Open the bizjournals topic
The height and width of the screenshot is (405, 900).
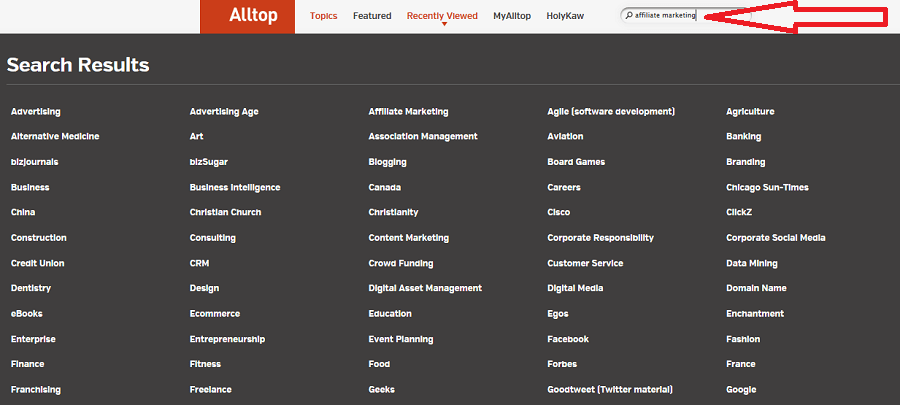[34, 162]
